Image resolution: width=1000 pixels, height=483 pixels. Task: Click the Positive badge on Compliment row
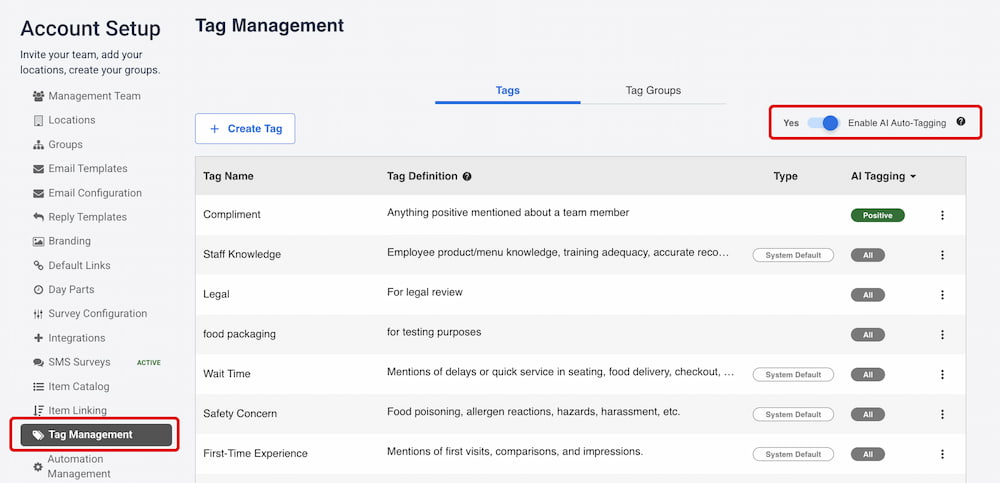pyautogui.click(x=878, y=216)
